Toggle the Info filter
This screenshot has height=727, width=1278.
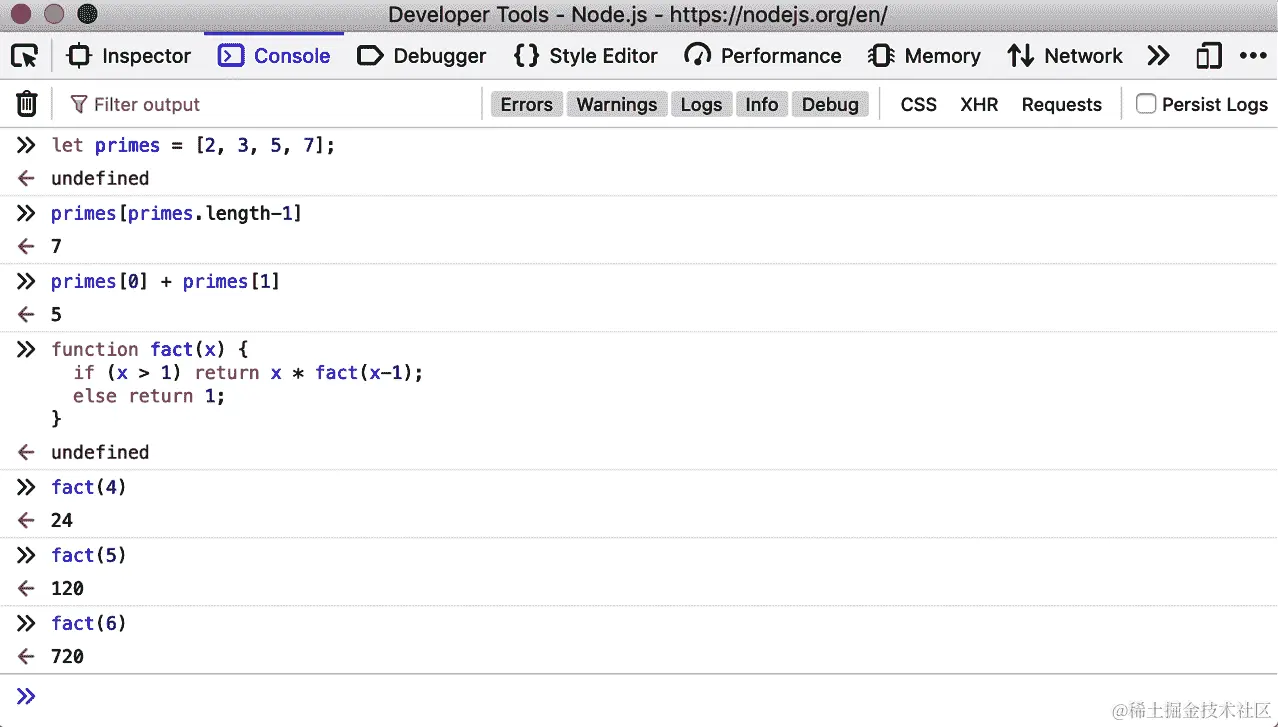[x=762, y=104]
